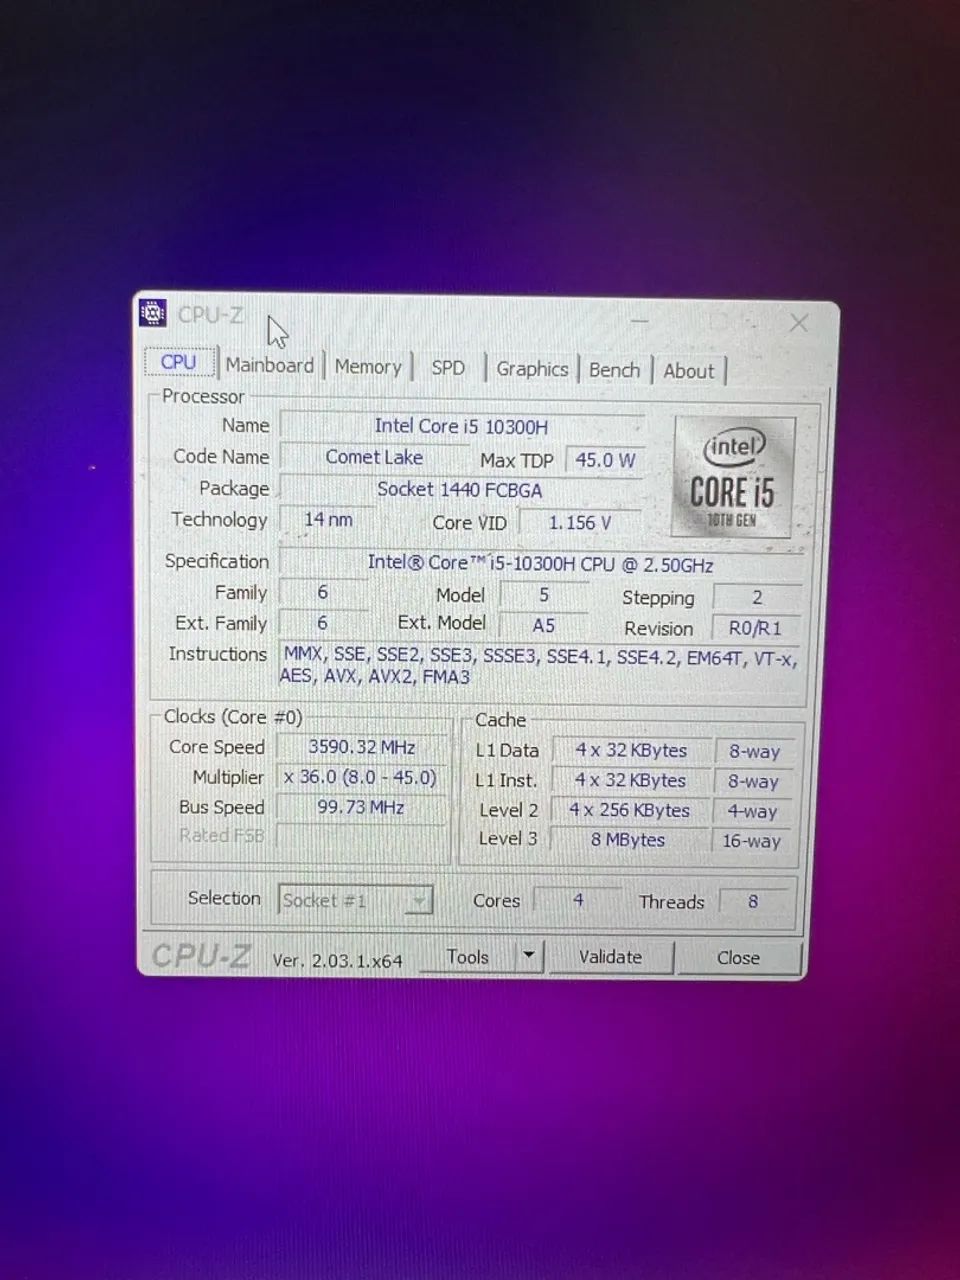Click the Tools button
This screenshot has height=1280, width=960.
point(467,957)
